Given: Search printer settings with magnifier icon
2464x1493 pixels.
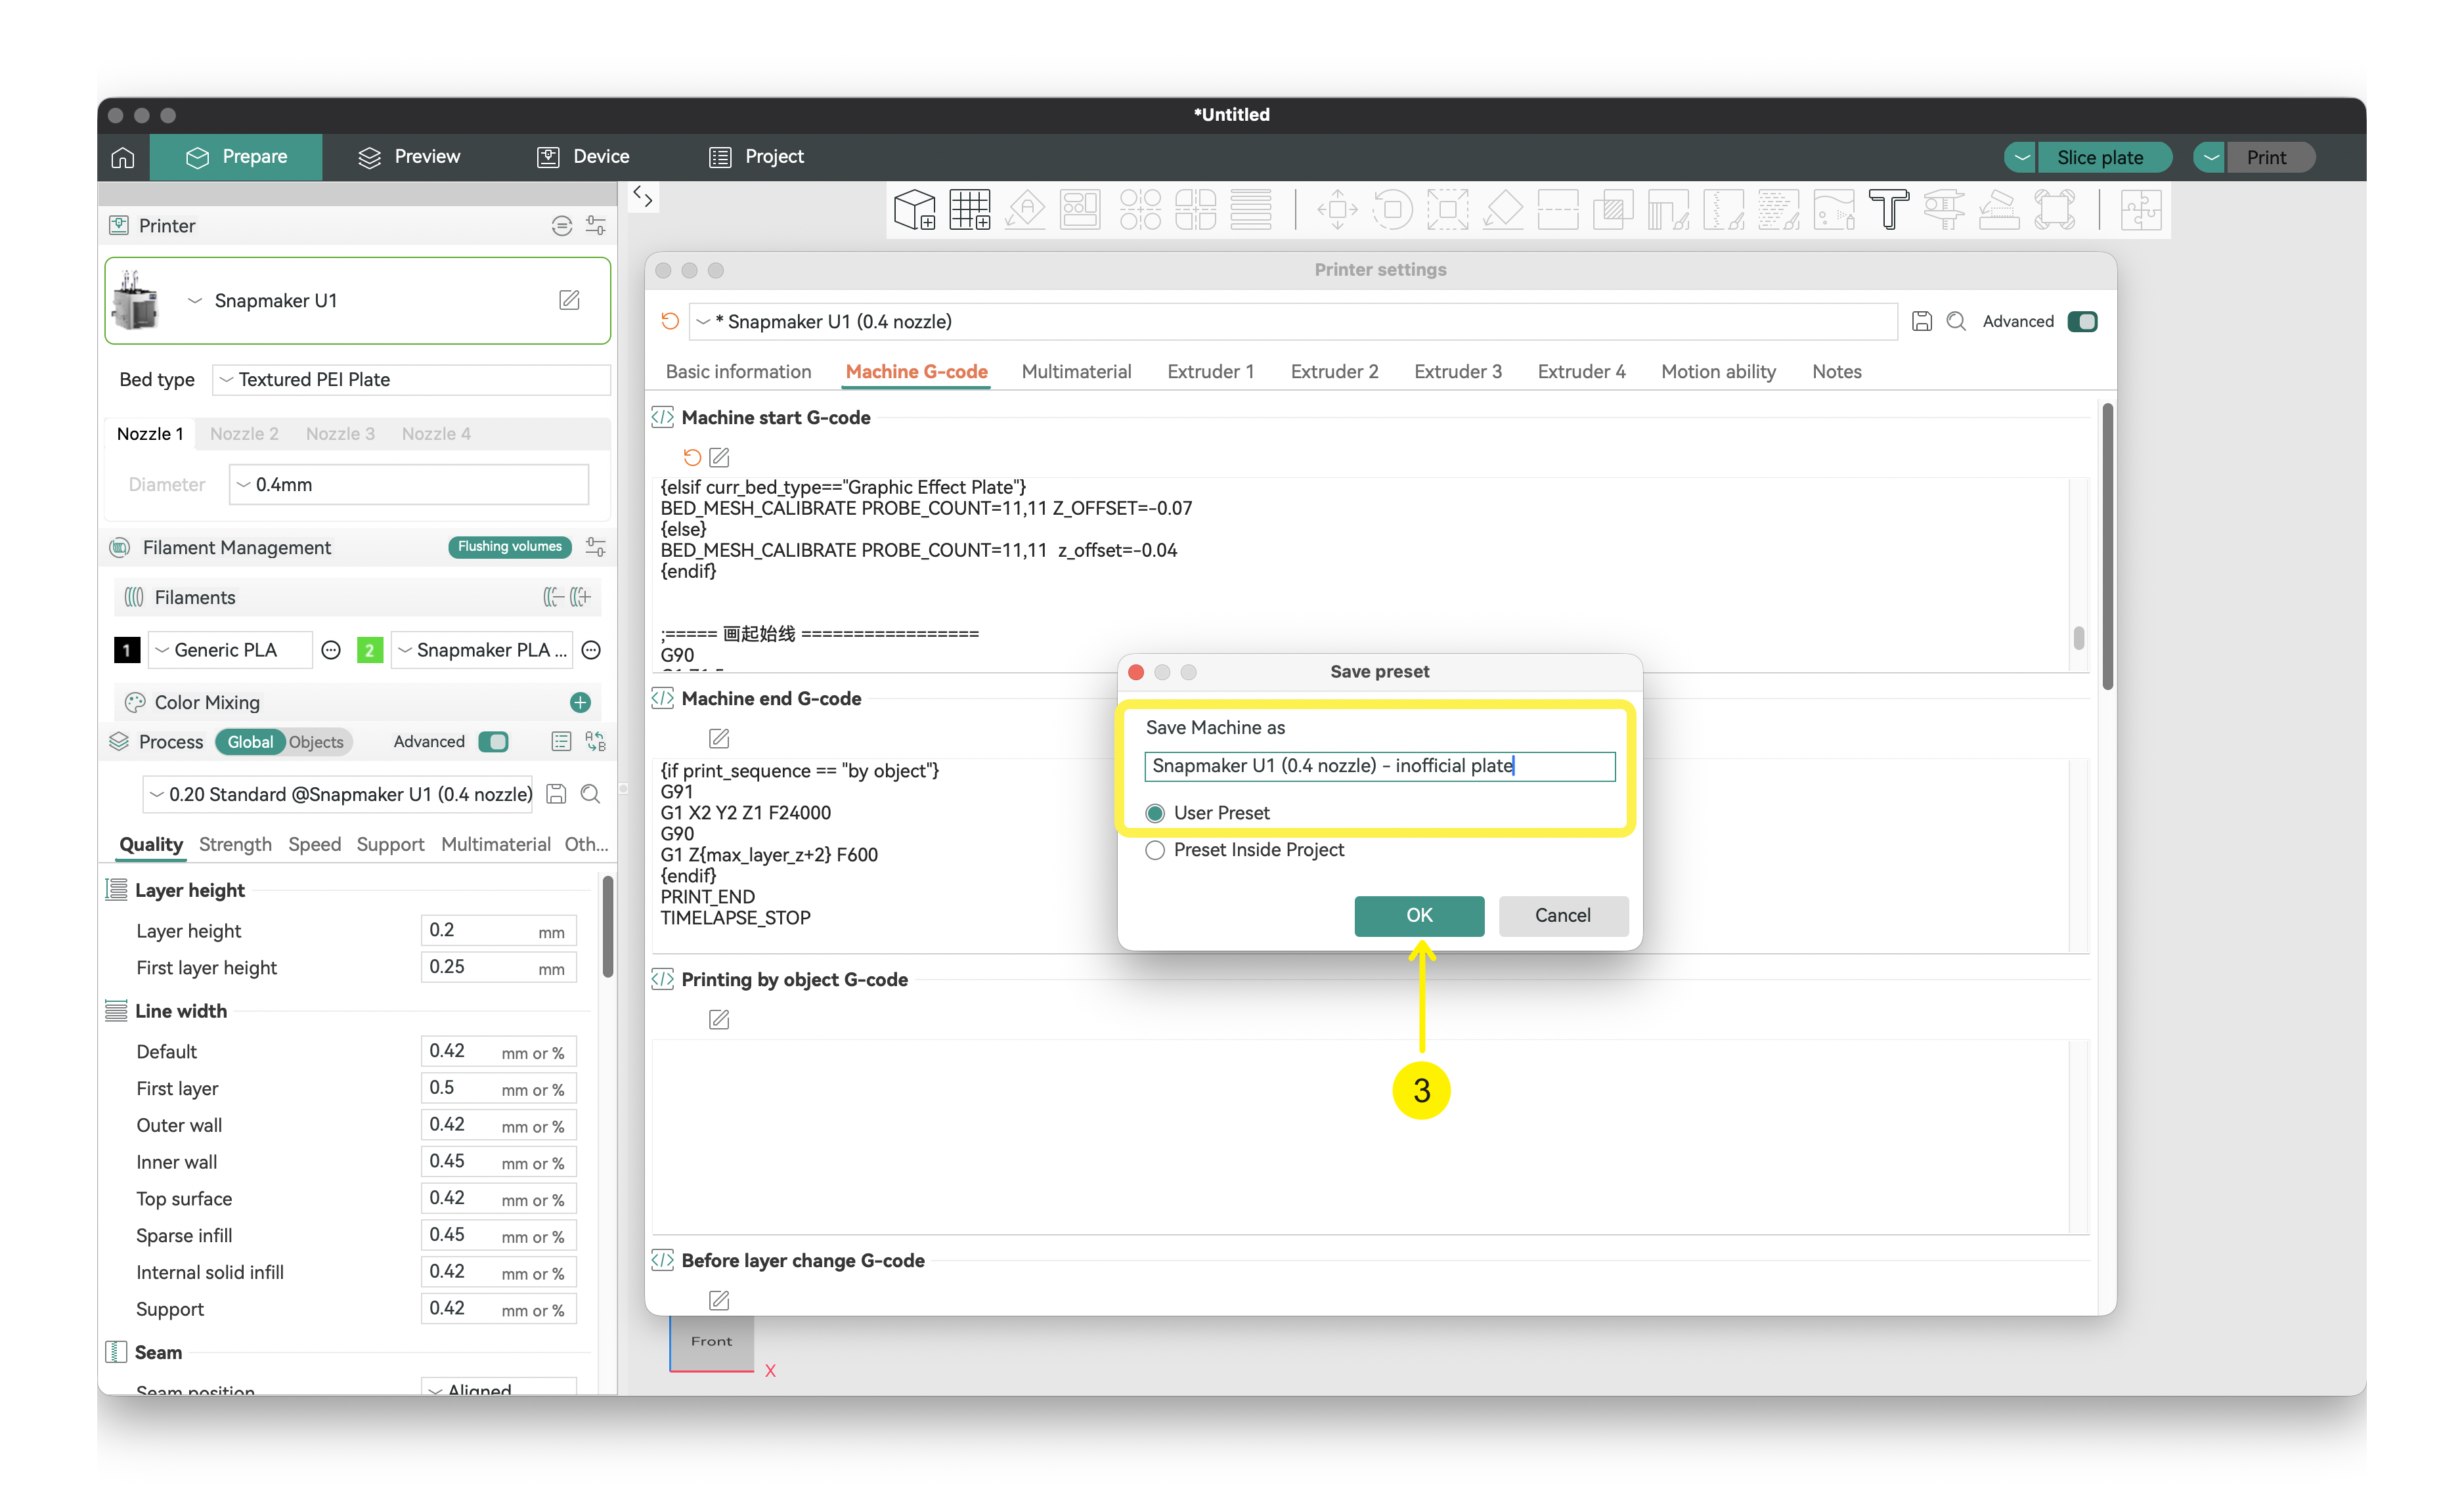Looking at the screenshot, I should 1957,321.
